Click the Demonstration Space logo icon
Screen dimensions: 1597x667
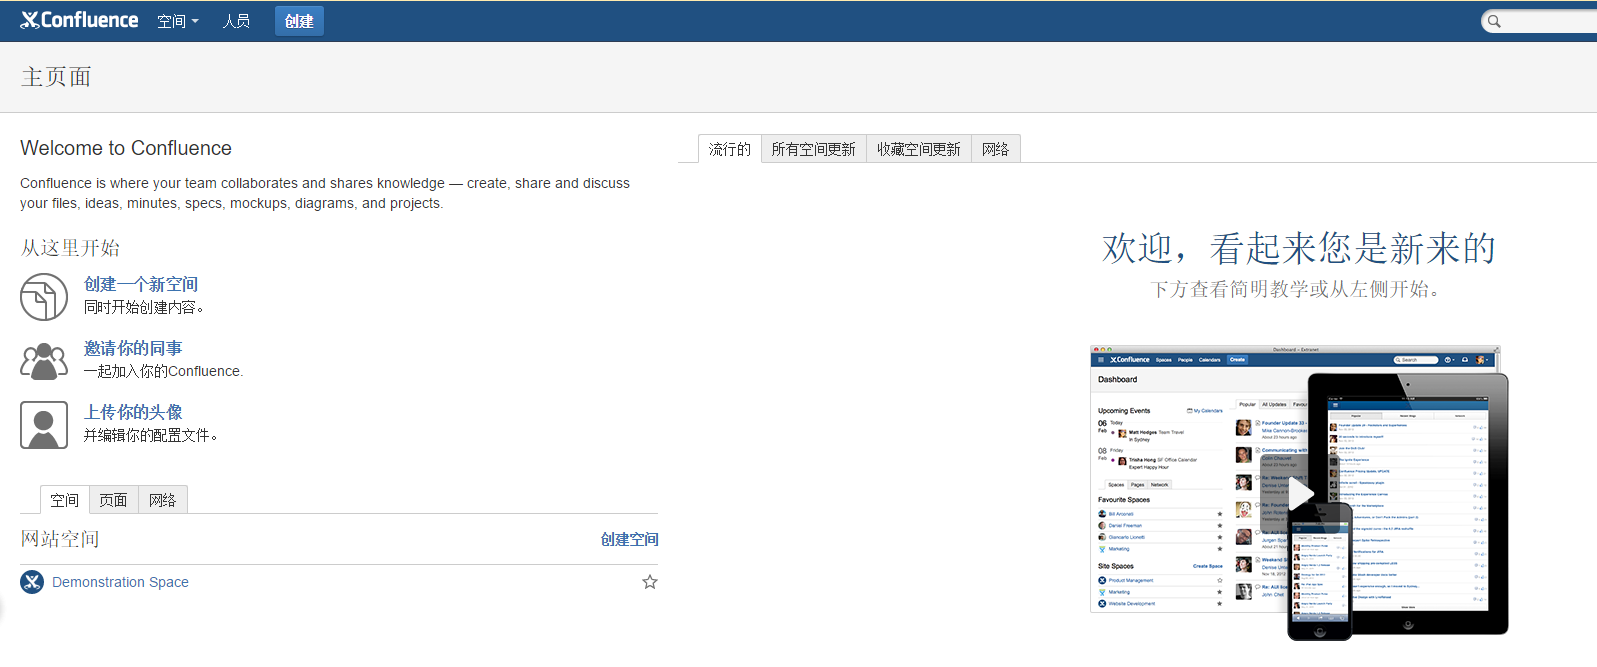32,582
